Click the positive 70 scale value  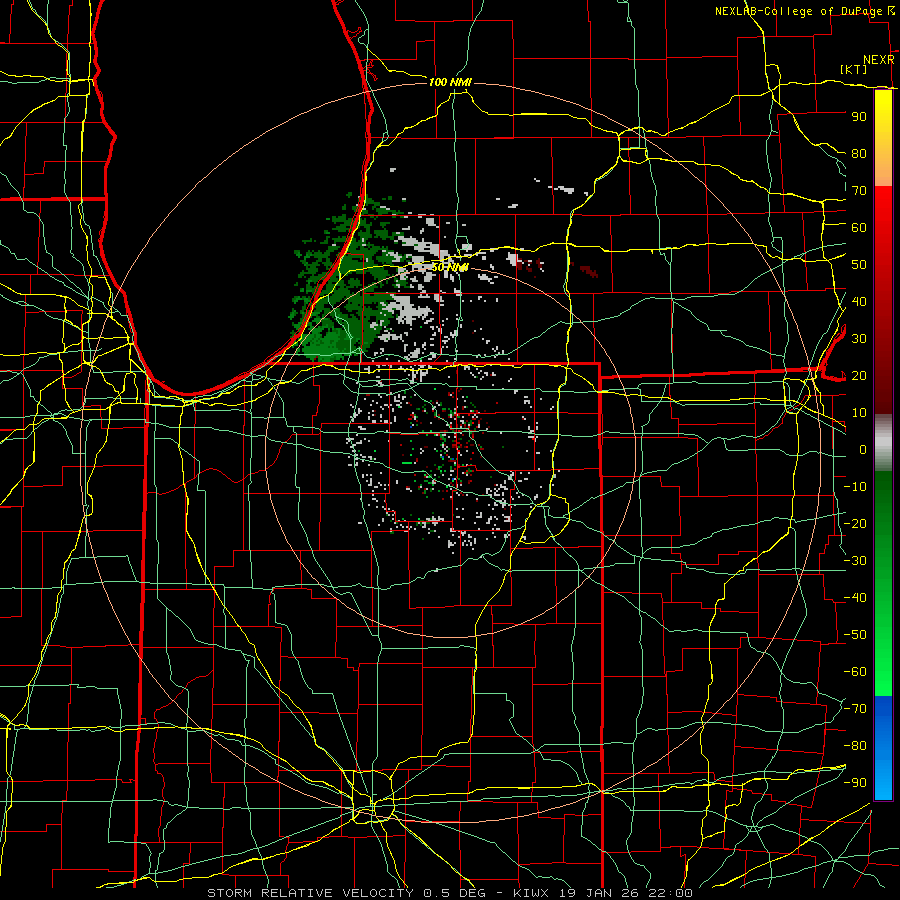tap(859, 191)
